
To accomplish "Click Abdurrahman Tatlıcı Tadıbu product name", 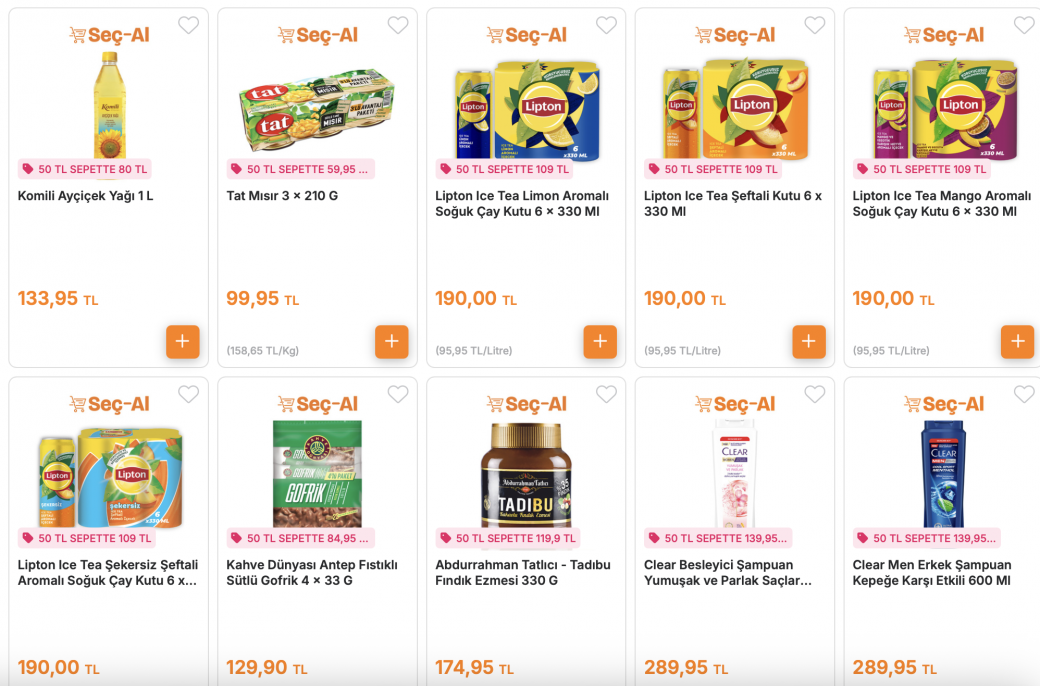I will click(x=523, y=573).
